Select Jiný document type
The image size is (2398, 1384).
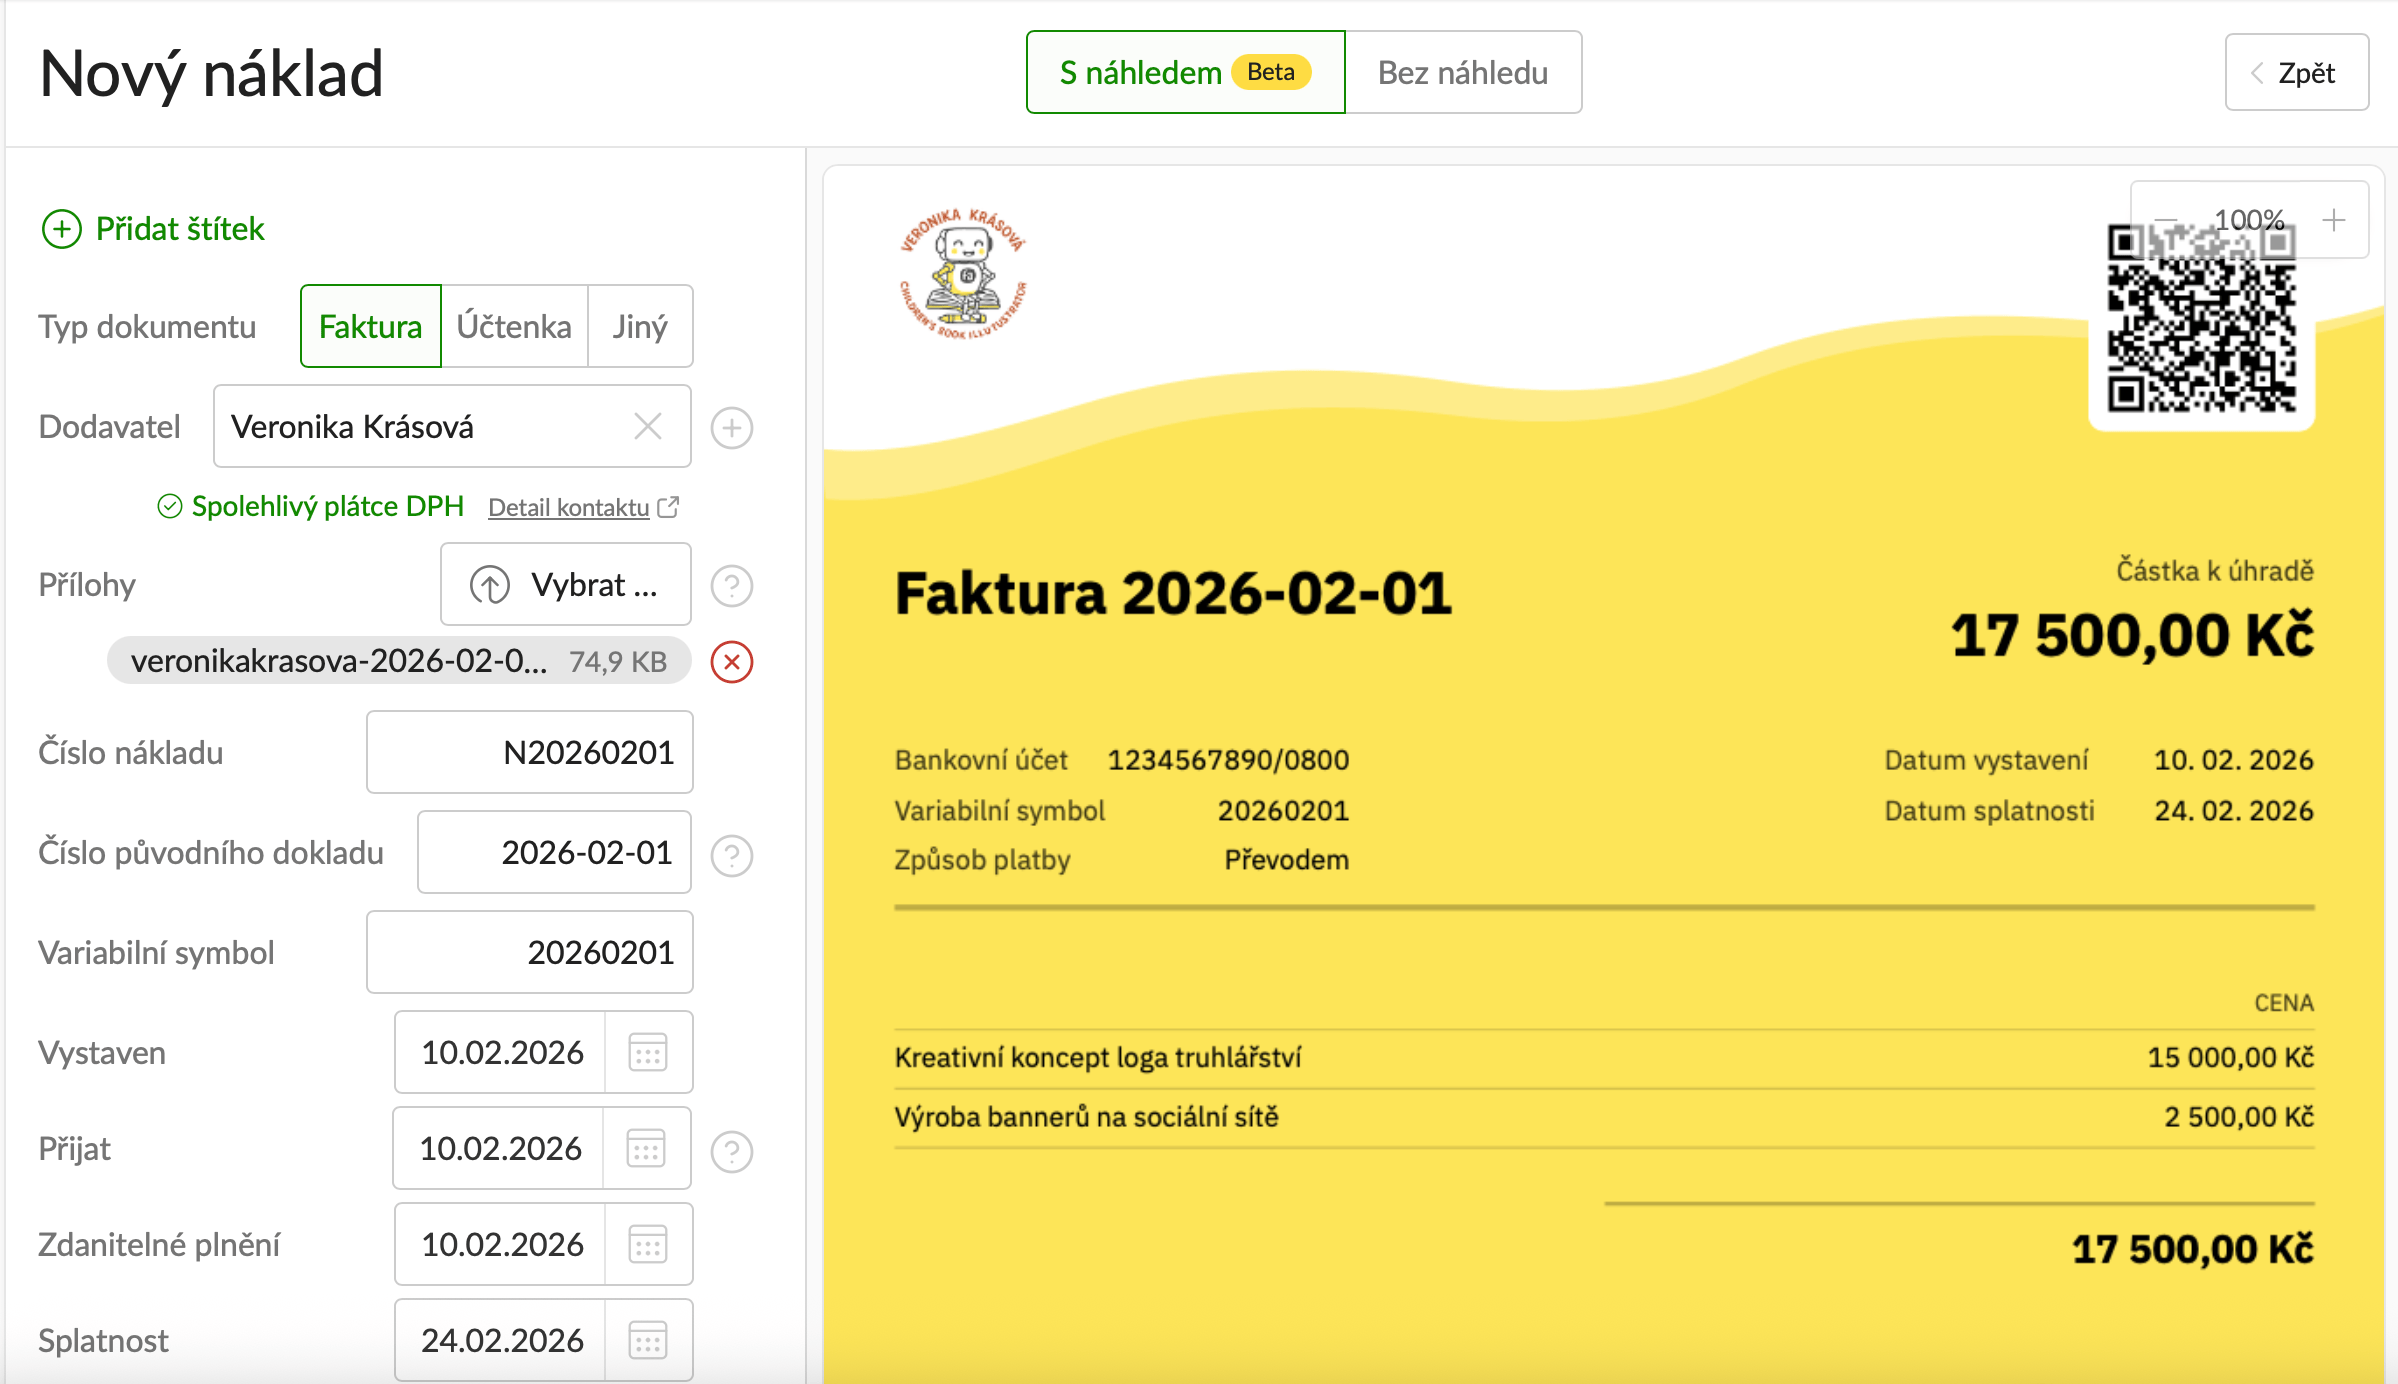coord(640,327)
